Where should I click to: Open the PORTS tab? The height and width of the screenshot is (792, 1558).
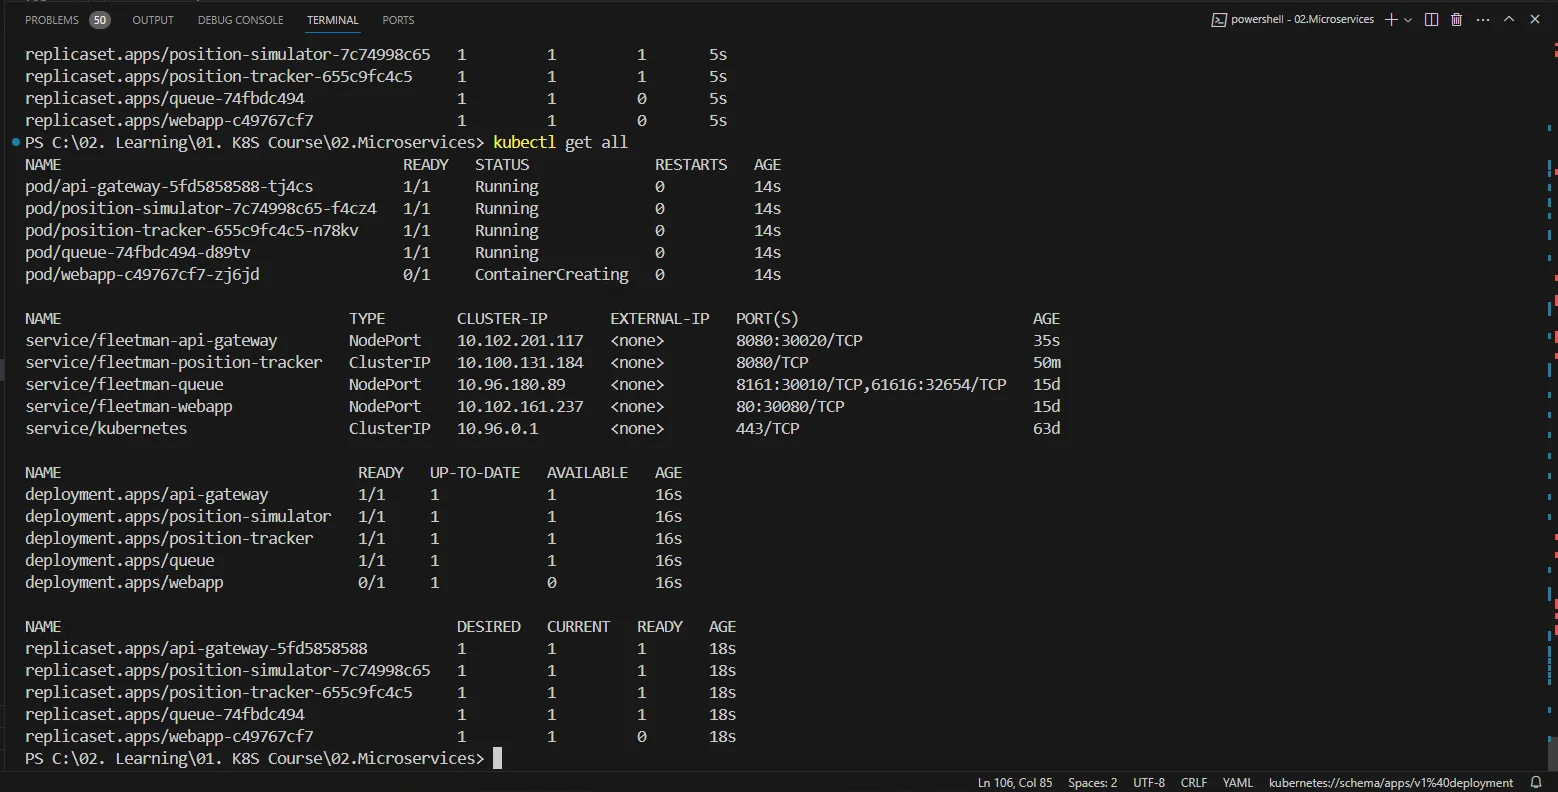coord(398,20)
